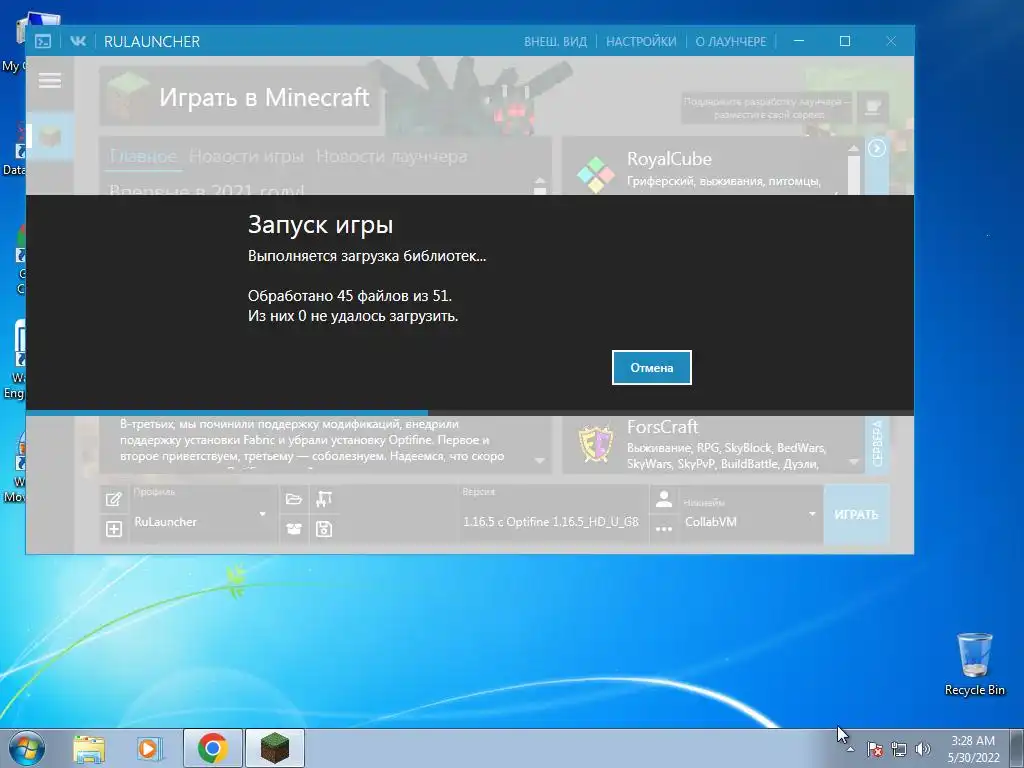Expand the RuLauncher profile dropdown

tap(263, 514)
